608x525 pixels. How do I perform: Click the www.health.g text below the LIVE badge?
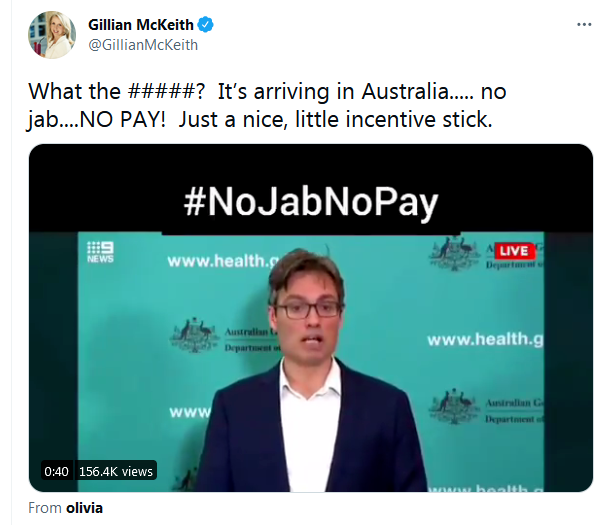(x=485, y=339)
